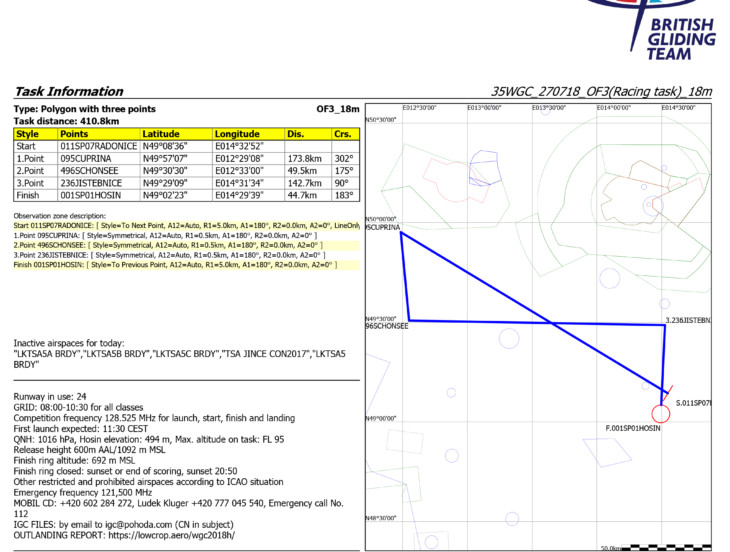Click the CUPRINA turnpoint label on map
The image size is (730, 552).
[x=383, y=228]
